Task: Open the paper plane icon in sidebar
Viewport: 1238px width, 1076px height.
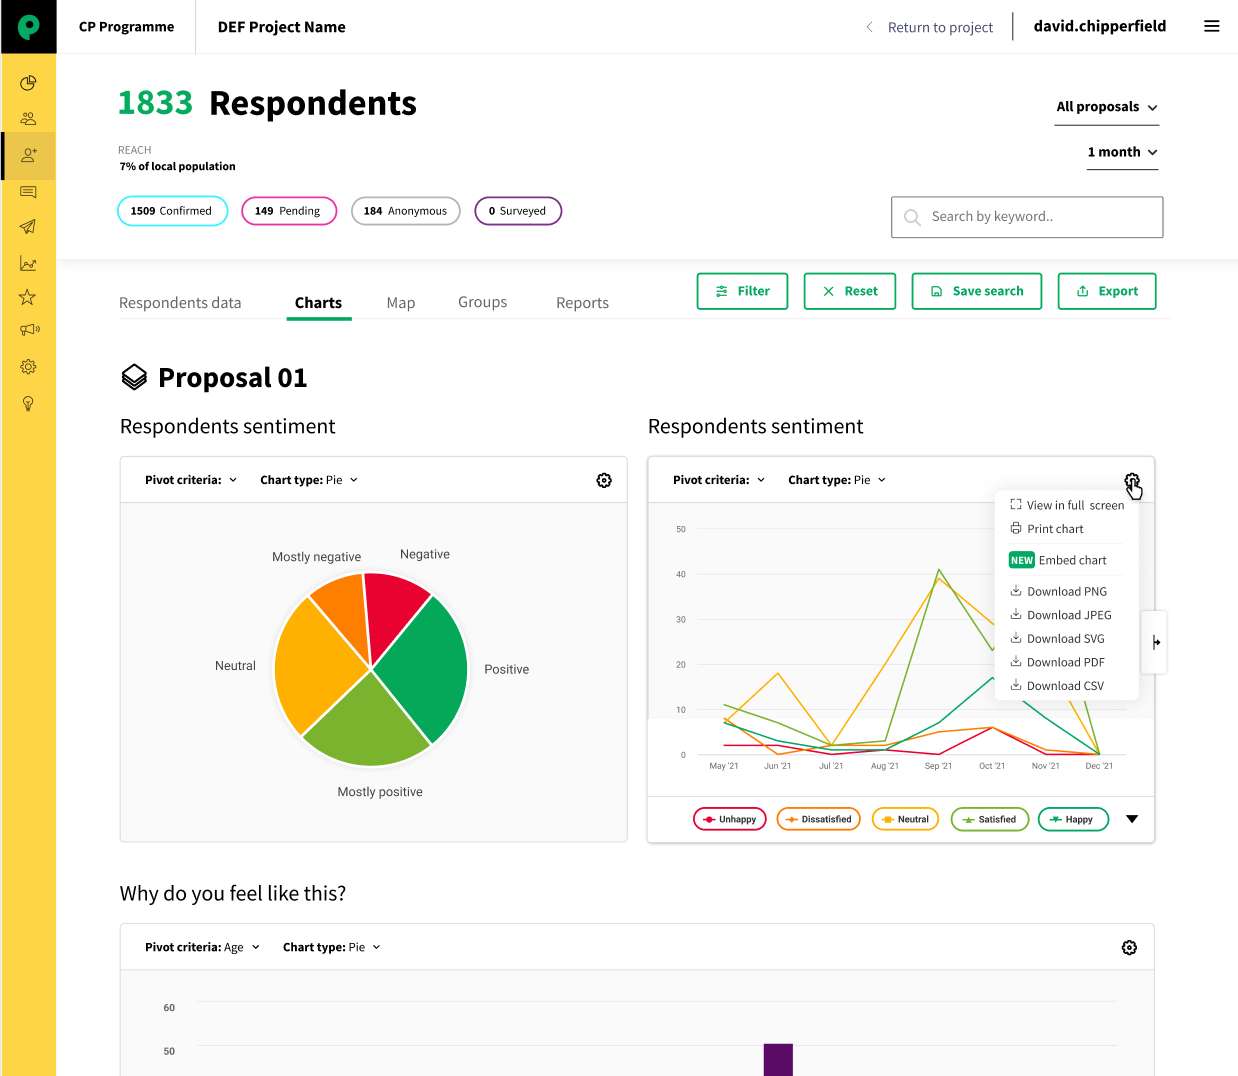Action: [28, 227]
